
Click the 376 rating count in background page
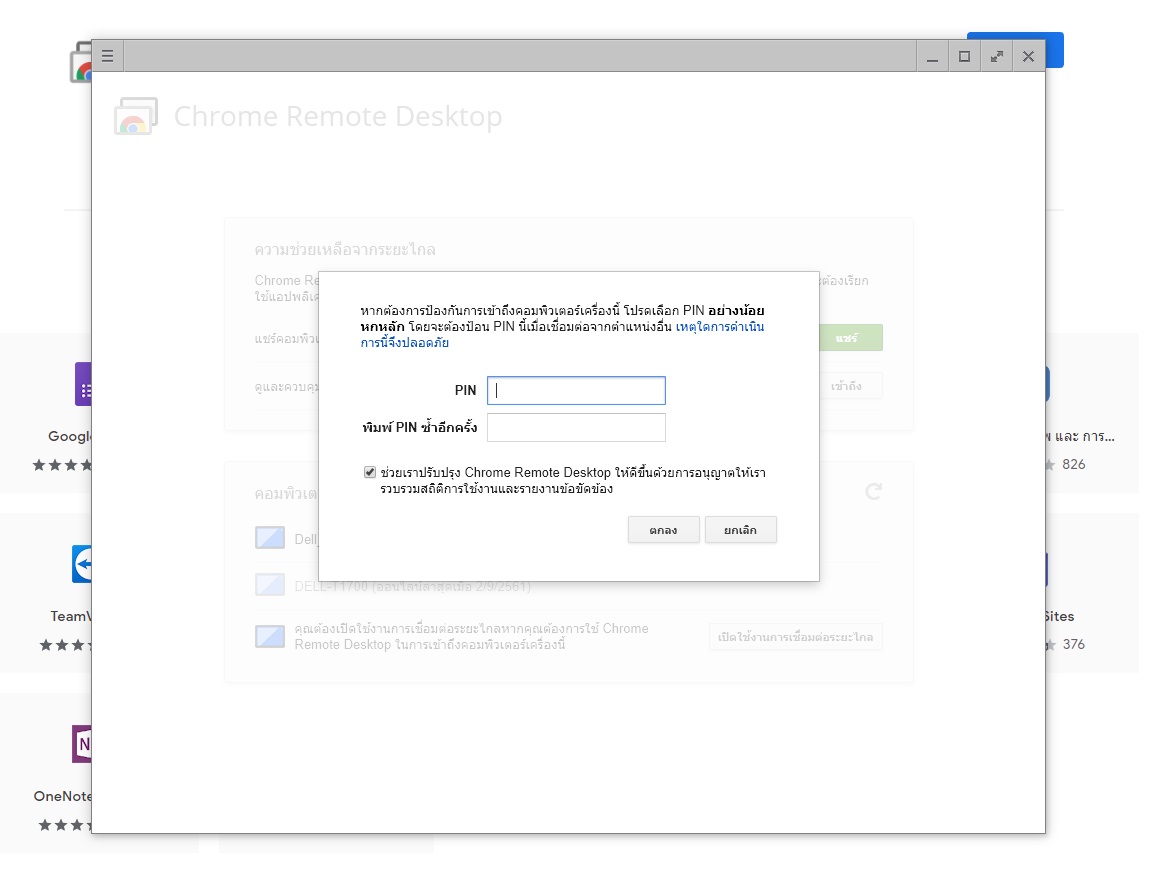(x=1074, y=644)
